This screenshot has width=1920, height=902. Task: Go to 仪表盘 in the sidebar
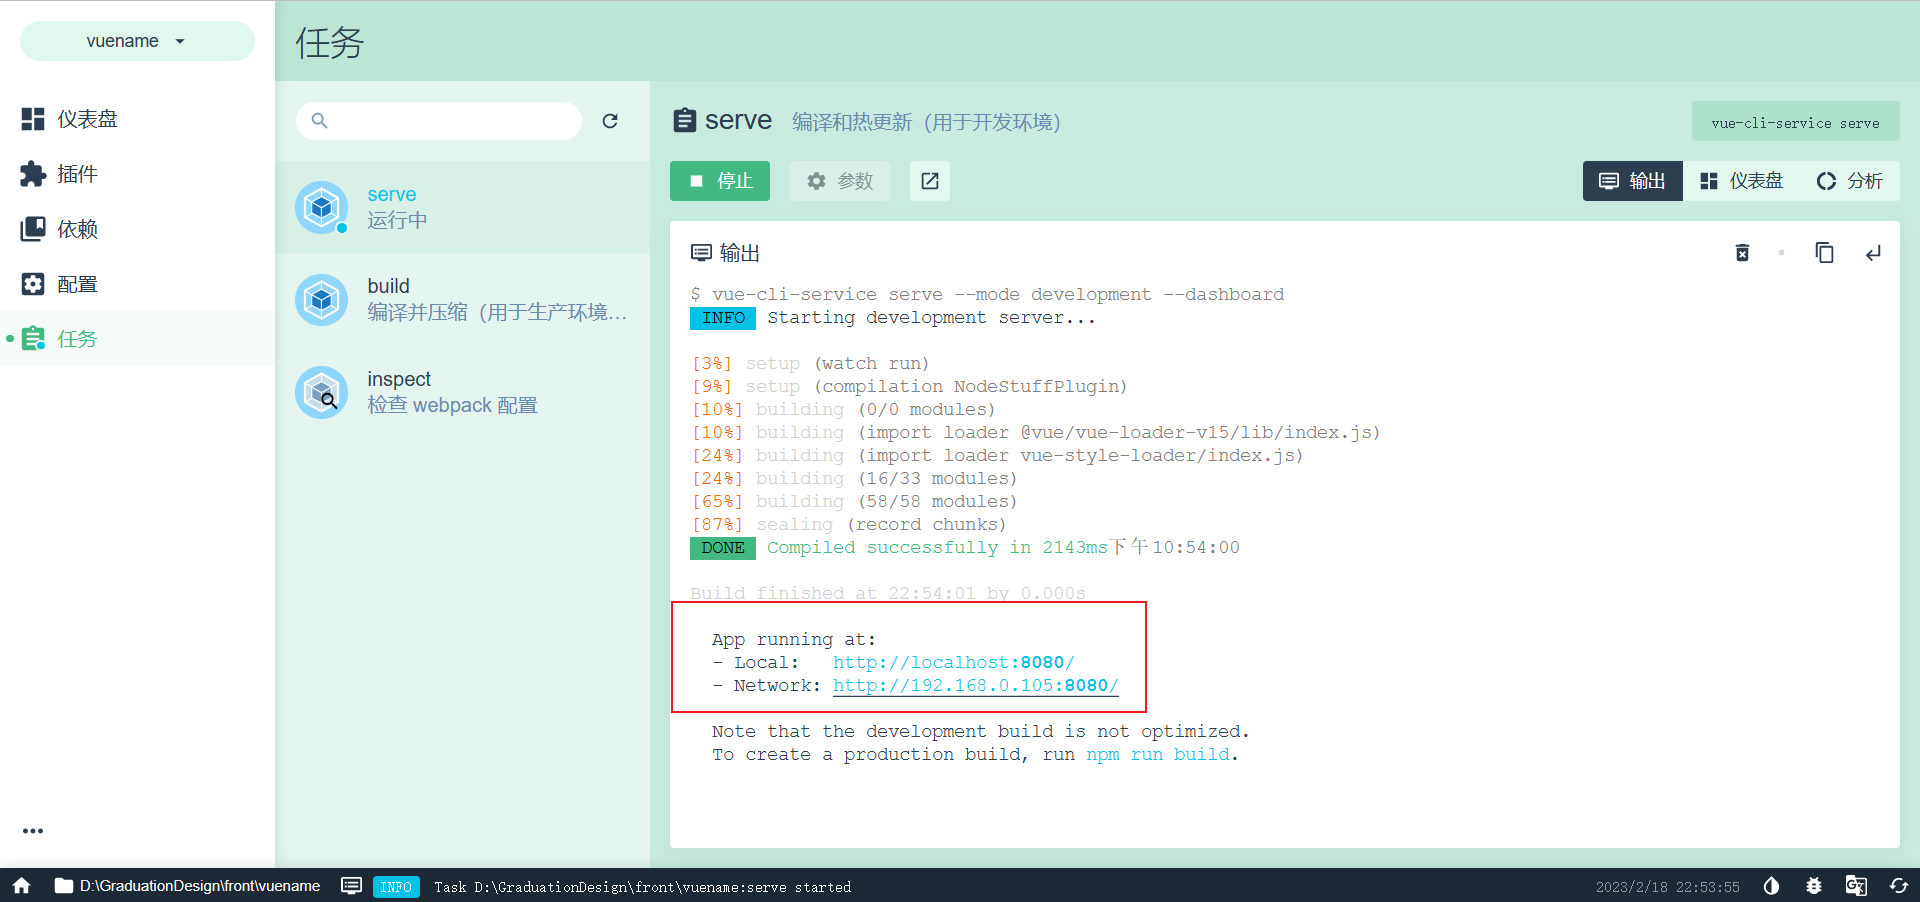[137, 119]
